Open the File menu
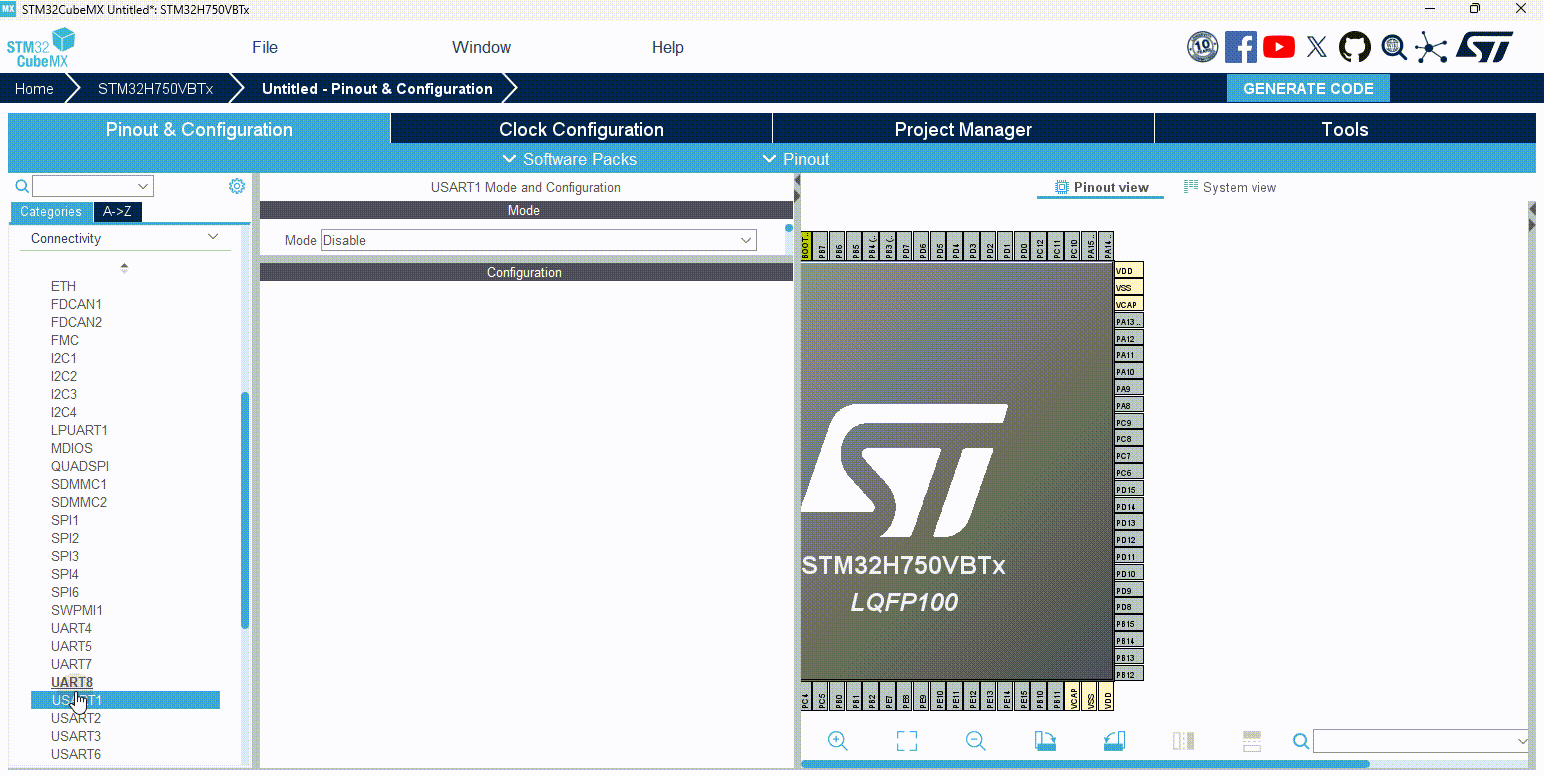The height and width of the screenshot is (776, 1544). pos(265,47)
